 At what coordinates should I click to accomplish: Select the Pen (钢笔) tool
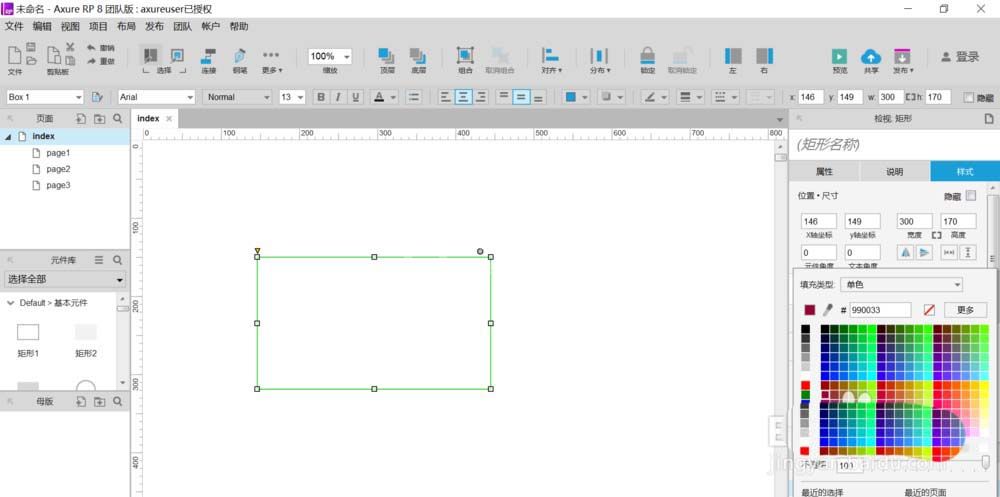(x=240, y=56)
